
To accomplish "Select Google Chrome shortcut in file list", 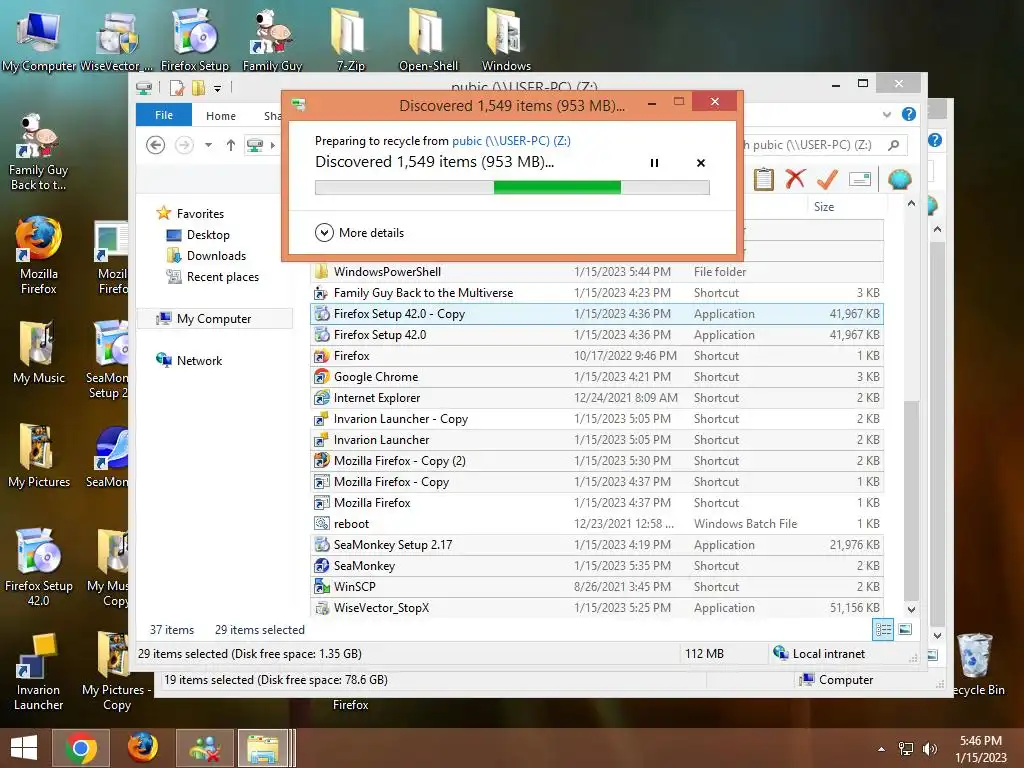I will [x=597, y=377].
